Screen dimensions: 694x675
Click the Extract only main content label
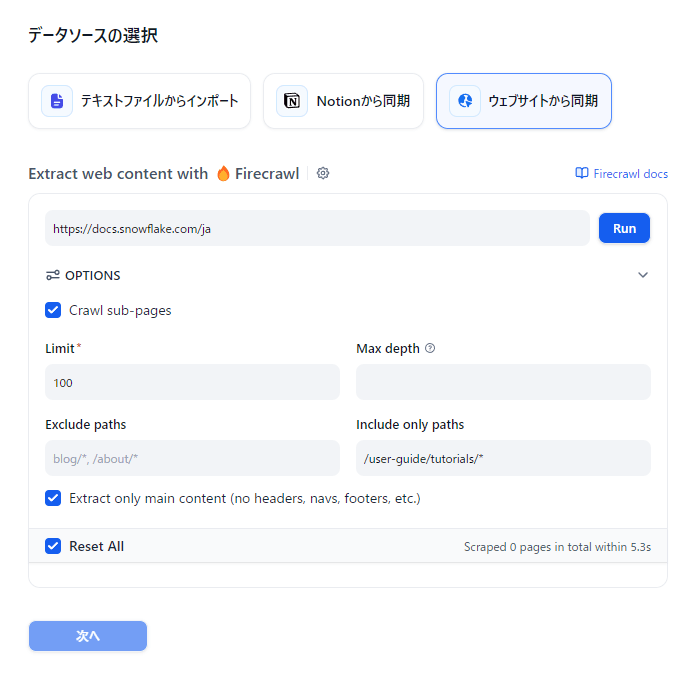tap(245, 499)
